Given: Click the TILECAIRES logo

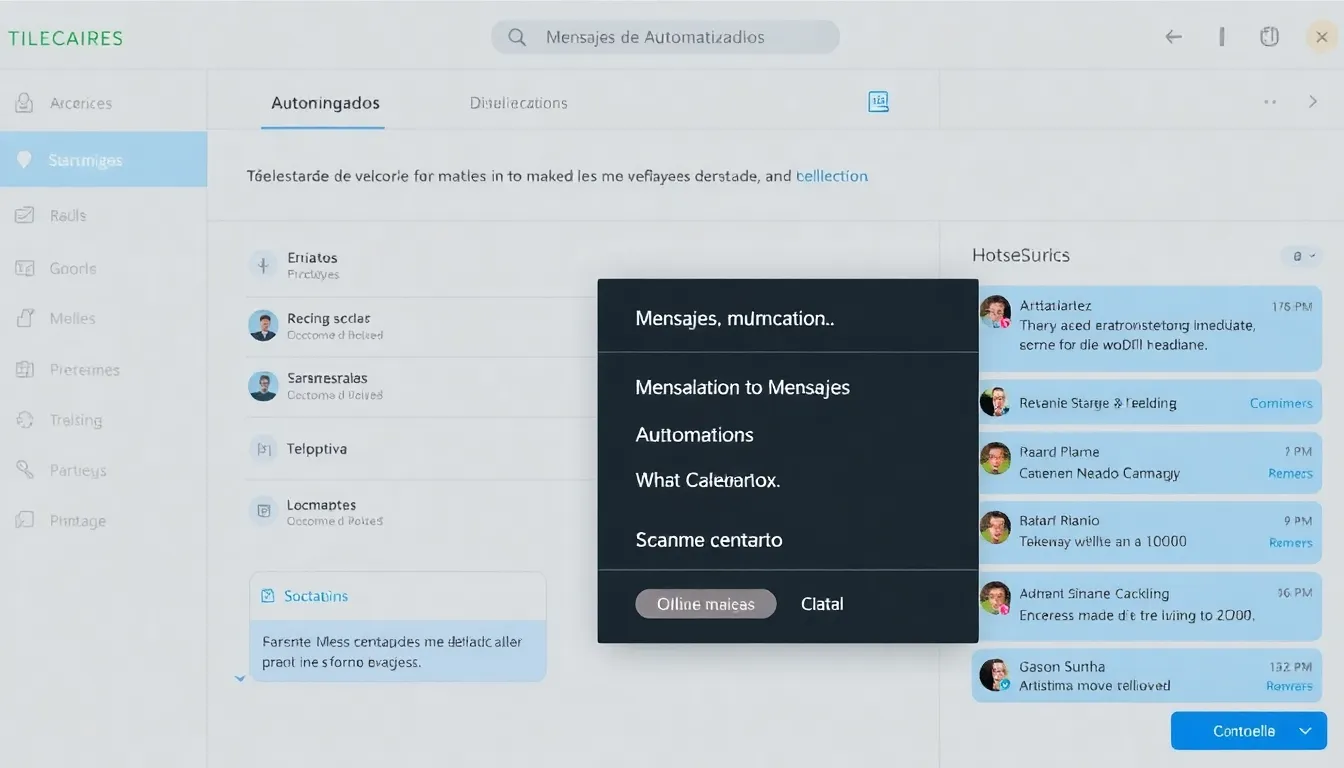Looking at the screenshot, I should (x=66, y=39).
